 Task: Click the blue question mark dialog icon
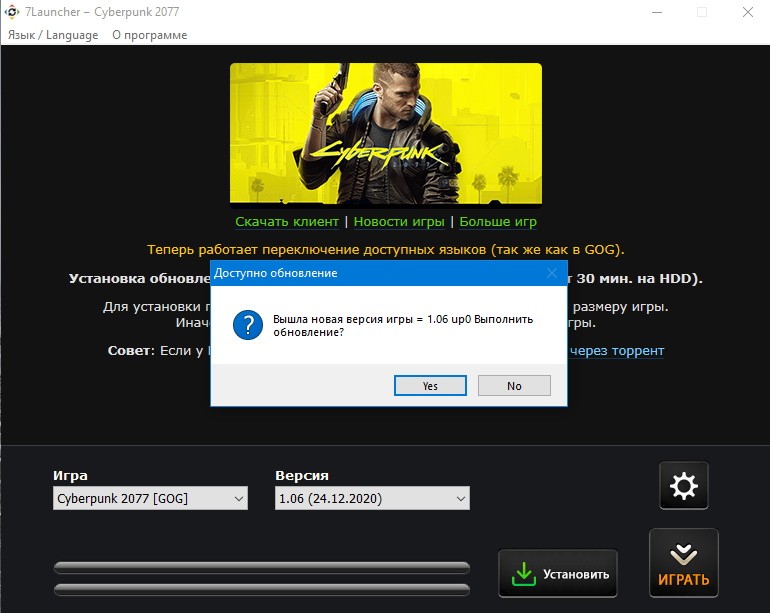[x=248, y=325]
